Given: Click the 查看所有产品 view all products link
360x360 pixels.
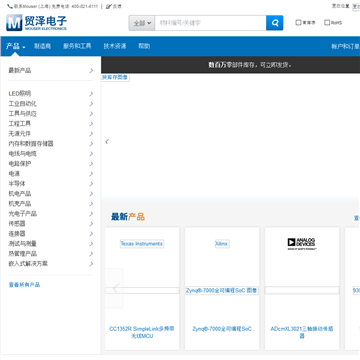Looking at the screenshot, I should coord(24,285).
